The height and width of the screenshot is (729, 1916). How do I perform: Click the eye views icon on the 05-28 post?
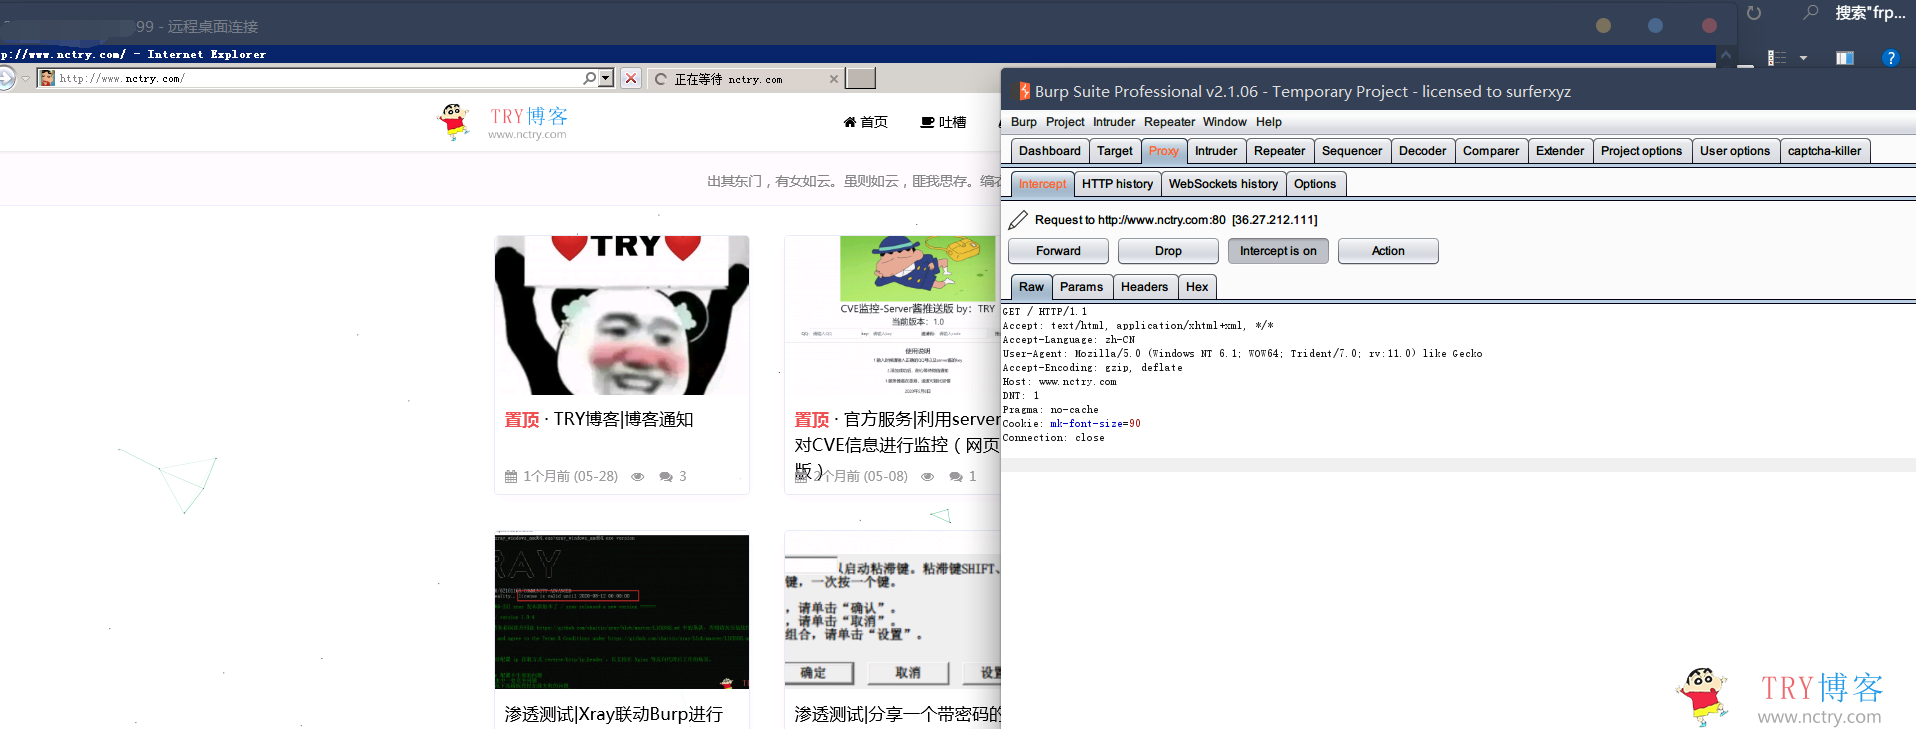(638, 477)
